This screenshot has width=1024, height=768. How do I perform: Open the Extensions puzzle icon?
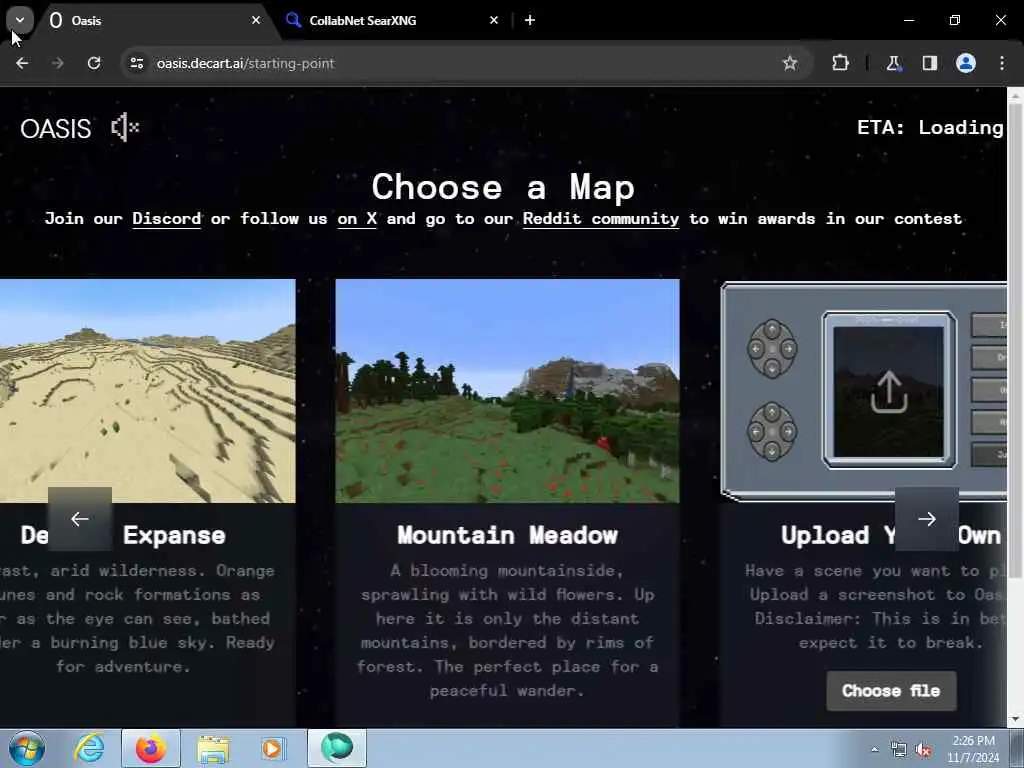pos(840,63)
